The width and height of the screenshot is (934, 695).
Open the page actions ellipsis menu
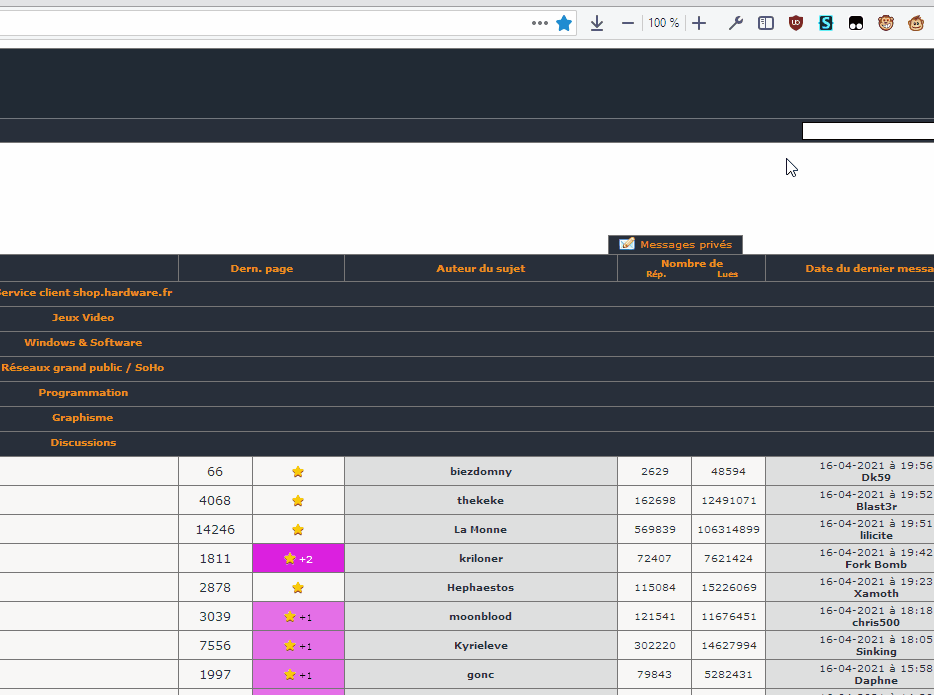pos(540,22)
